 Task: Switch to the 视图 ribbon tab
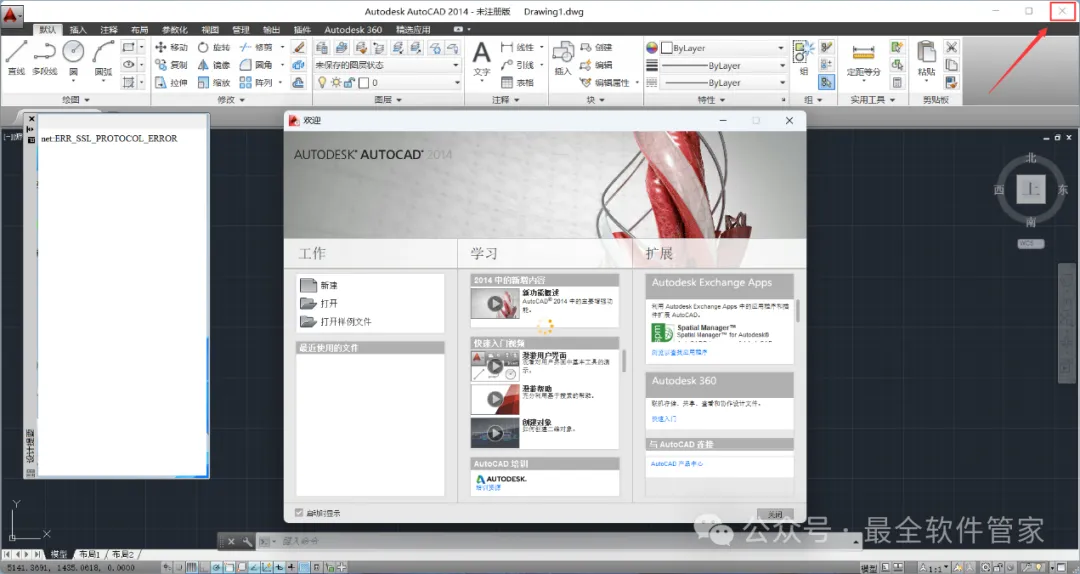(x=210, y=30)
